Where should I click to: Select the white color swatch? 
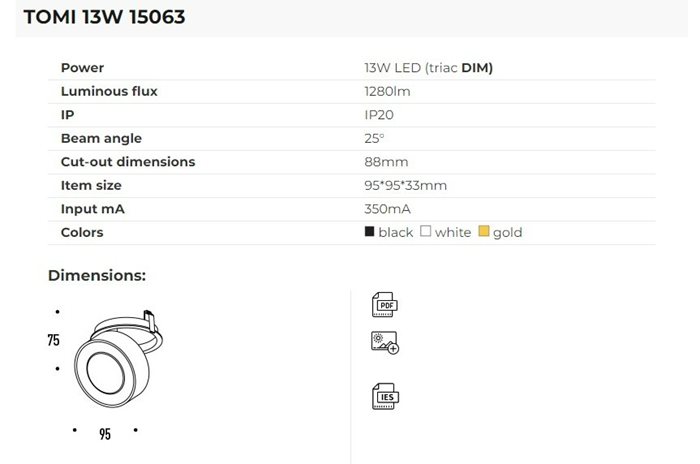tap(425, 232)
